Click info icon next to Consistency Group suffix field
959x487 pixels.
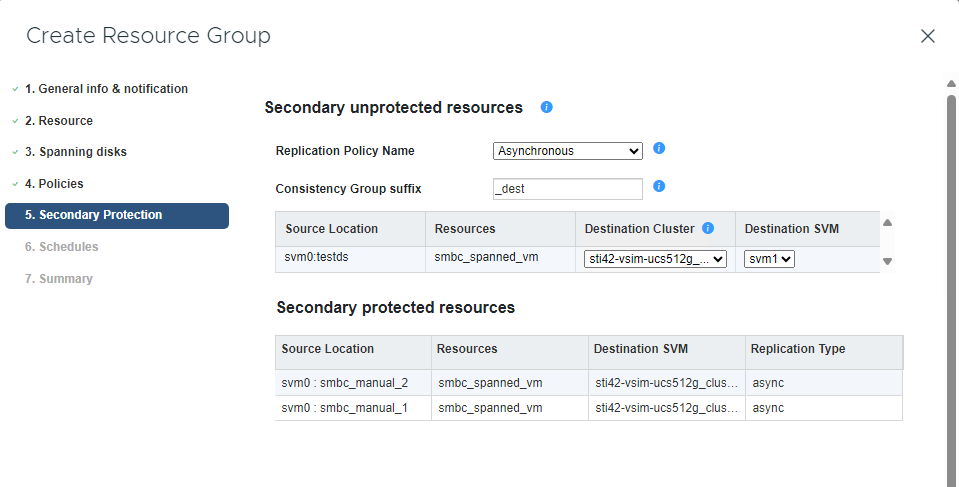coord(659,186)
